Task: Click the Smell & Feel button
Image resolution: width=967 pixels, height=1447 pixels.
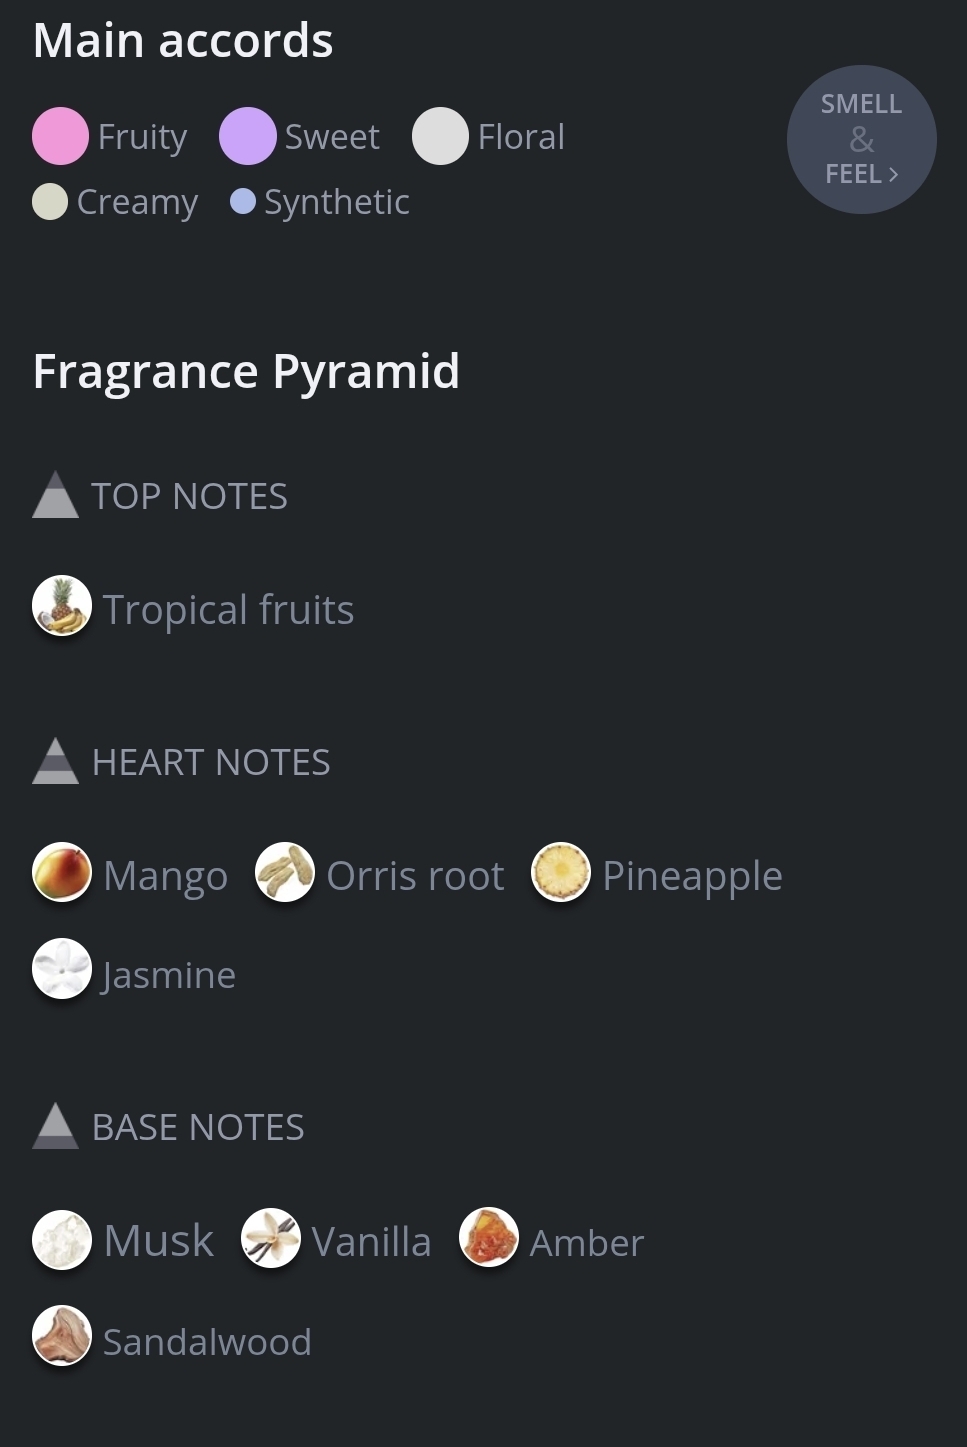Action: click(x=861, y=140)
